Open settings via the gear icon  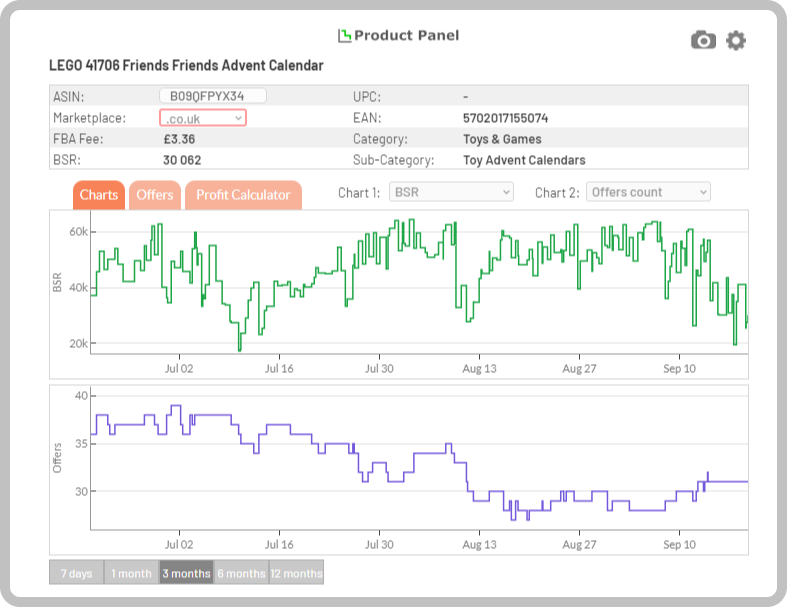coord(736,40)
